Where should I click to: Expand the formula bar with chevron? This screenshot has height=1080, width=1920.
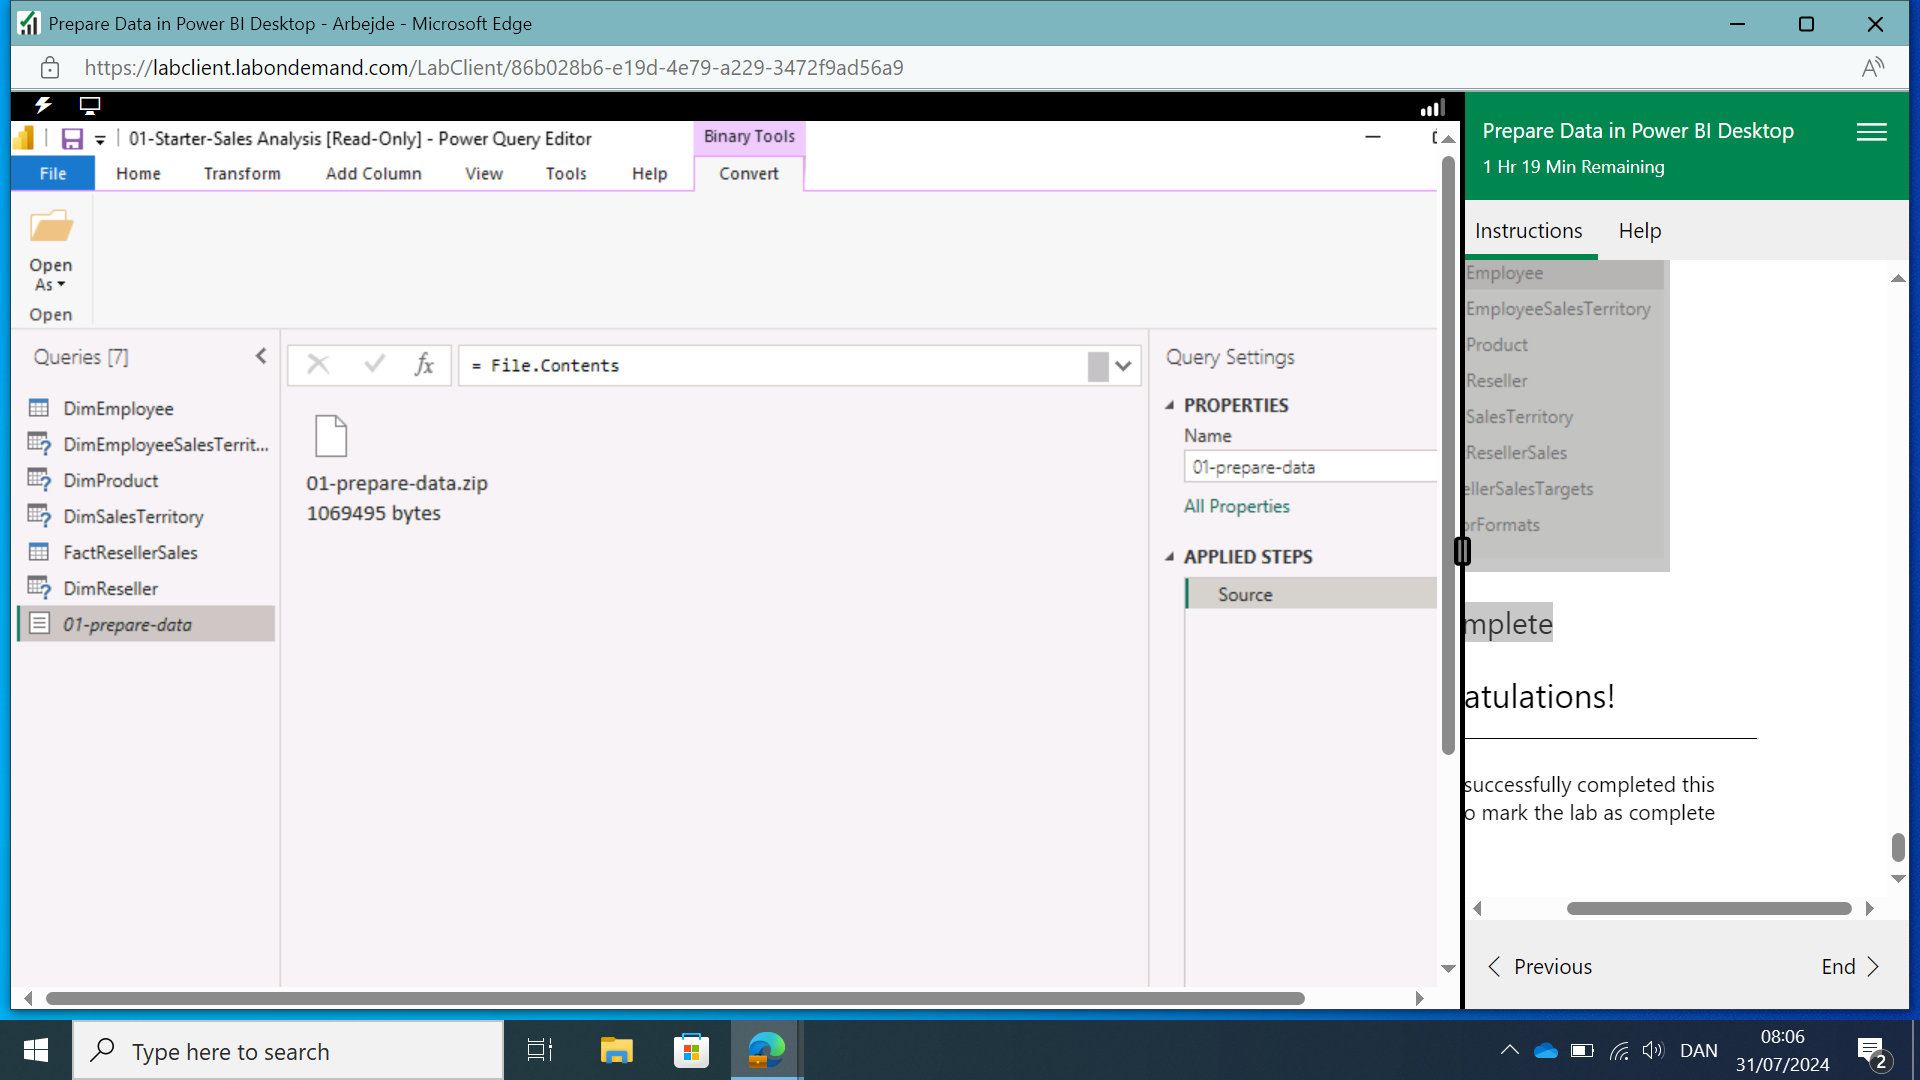pos(1124,366)
